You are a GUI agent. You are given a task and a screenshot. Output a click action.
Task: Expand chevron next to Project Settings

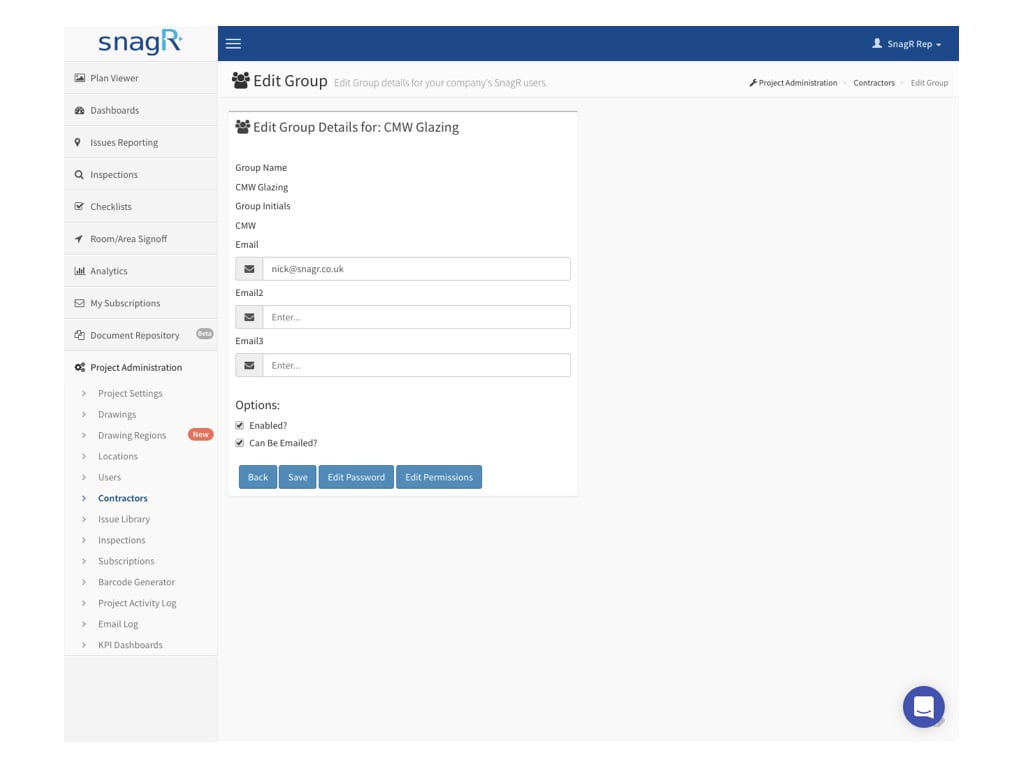click(84, 393)
